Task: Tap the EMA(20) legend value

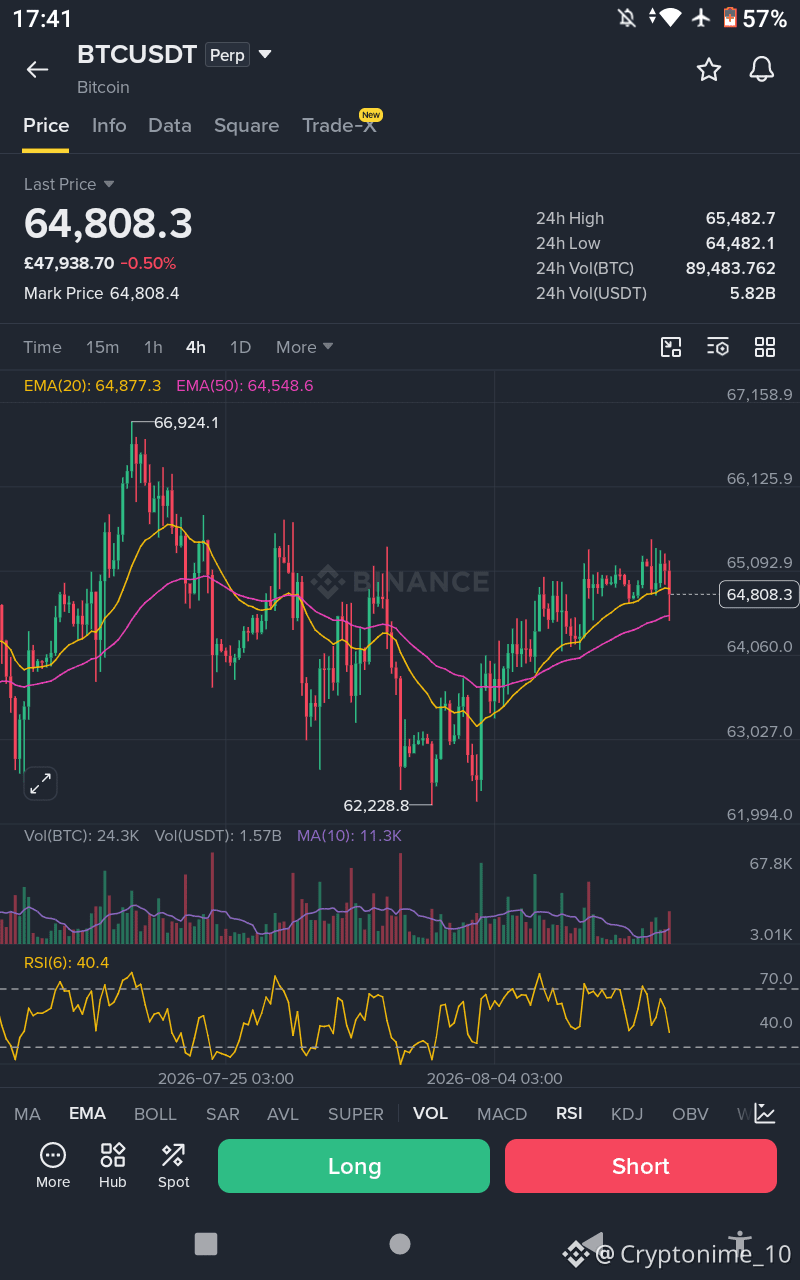Action: pos(92,385)
